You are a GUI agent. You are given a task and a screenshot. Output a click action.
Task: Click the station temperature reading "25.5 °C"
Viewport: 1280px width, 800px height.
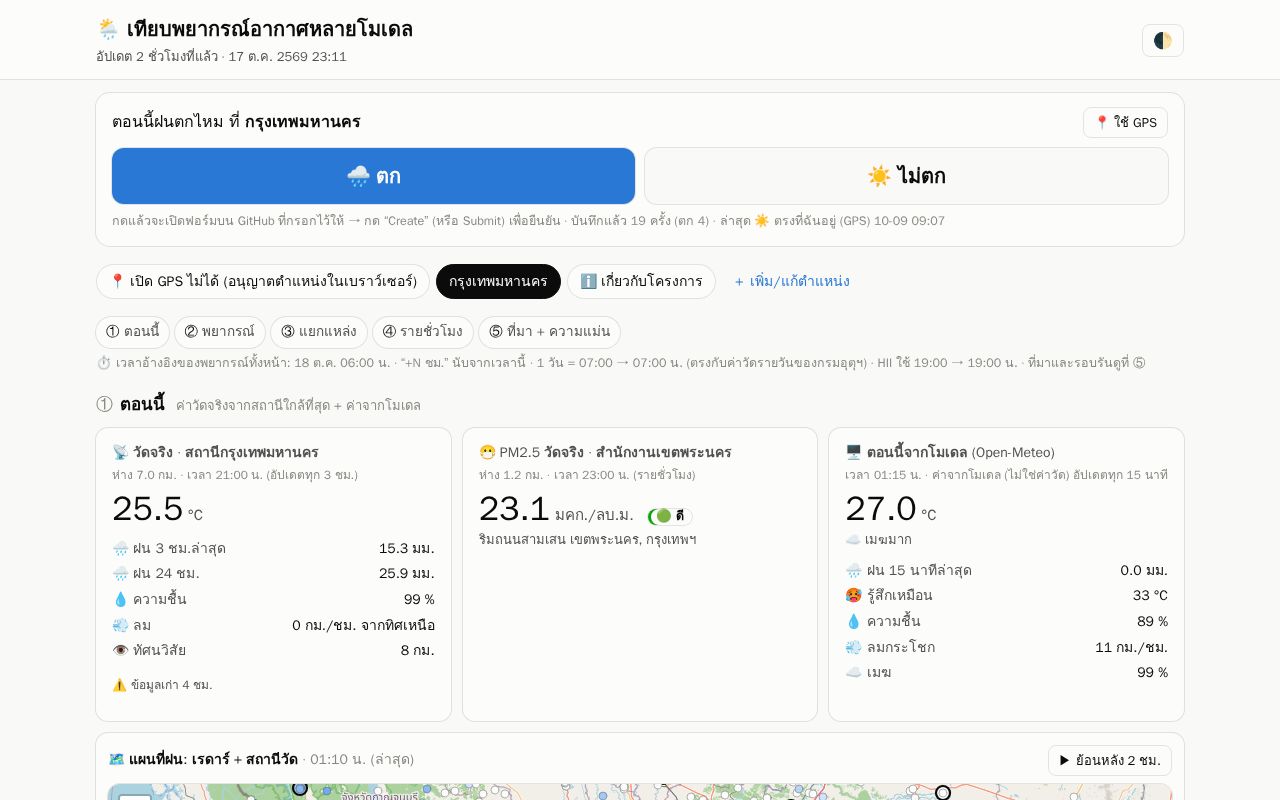pyautogui.click(x=157, y=509)
